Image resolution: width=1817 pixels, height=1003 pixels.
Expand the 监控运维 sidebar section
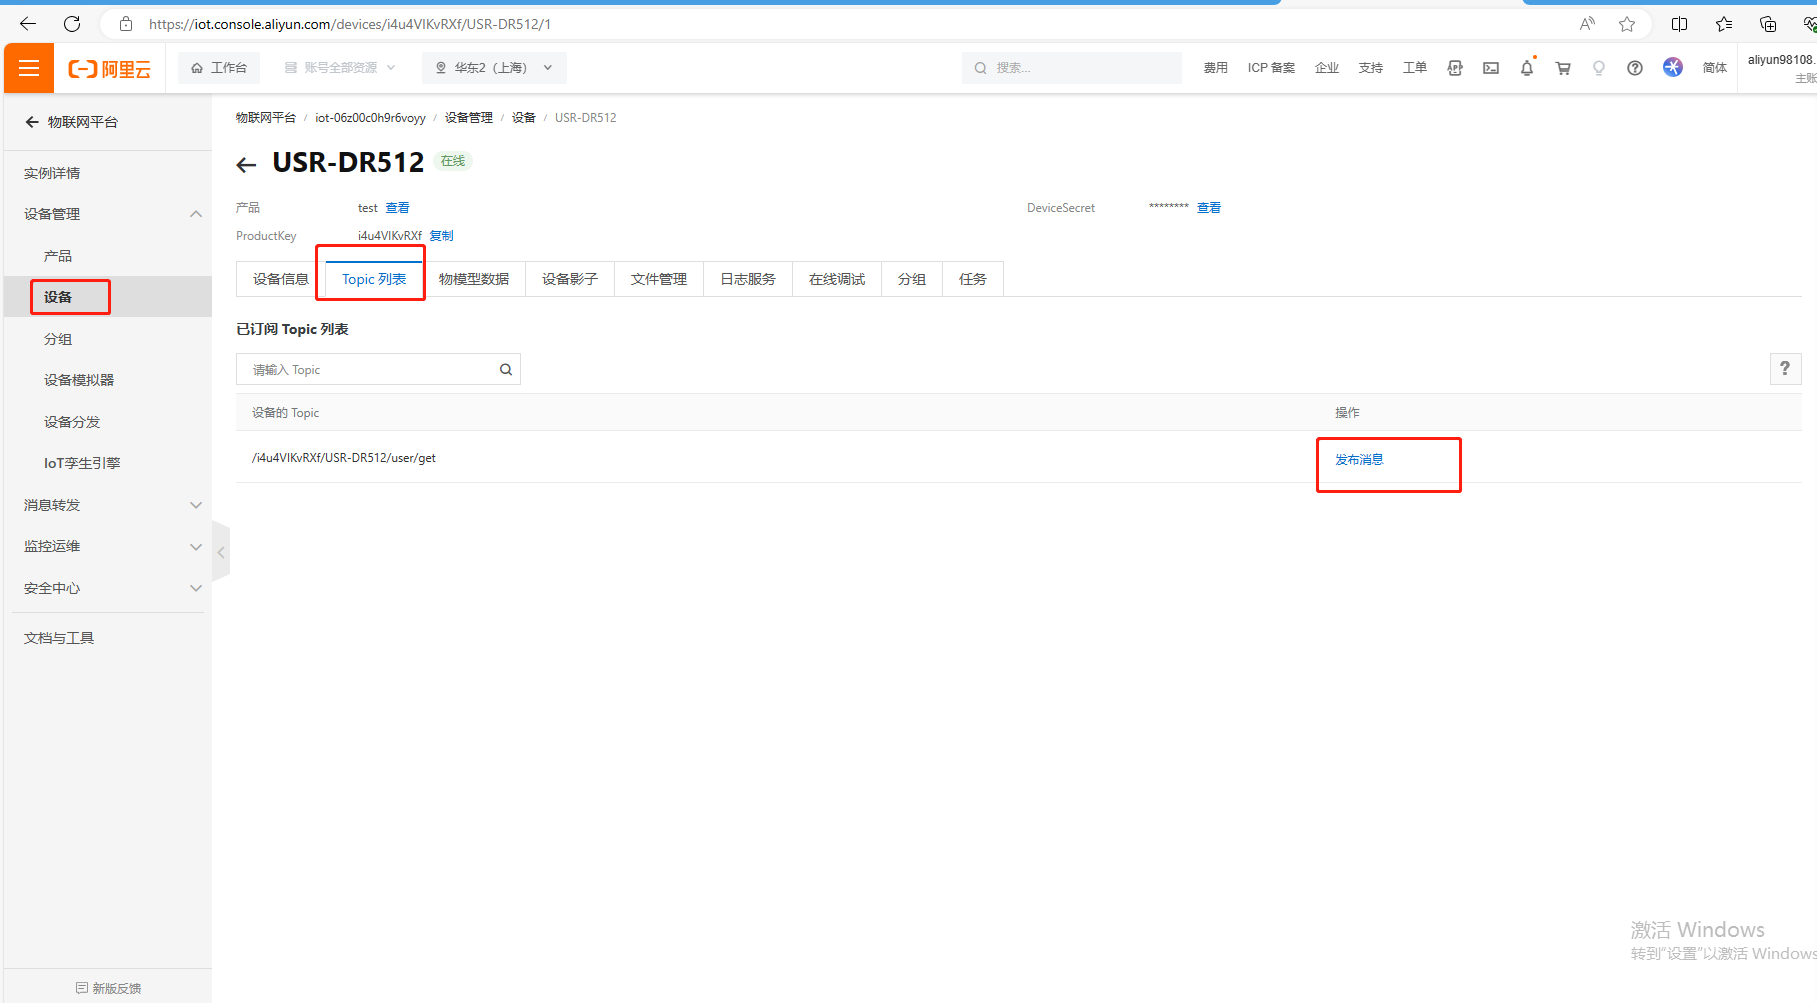click(196, 546)
